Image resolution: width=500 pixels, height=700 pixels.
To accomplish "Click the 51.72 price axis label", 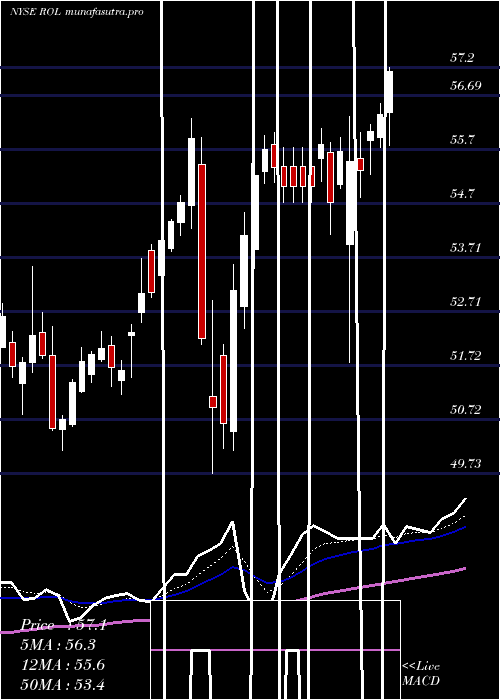I will (466, 356).
